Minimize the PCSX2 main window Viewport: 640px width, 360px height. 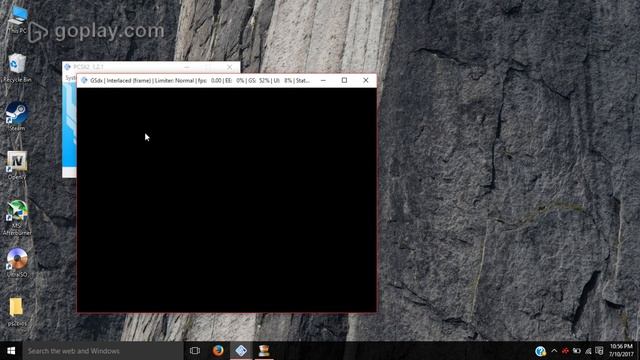click(187, 67)
